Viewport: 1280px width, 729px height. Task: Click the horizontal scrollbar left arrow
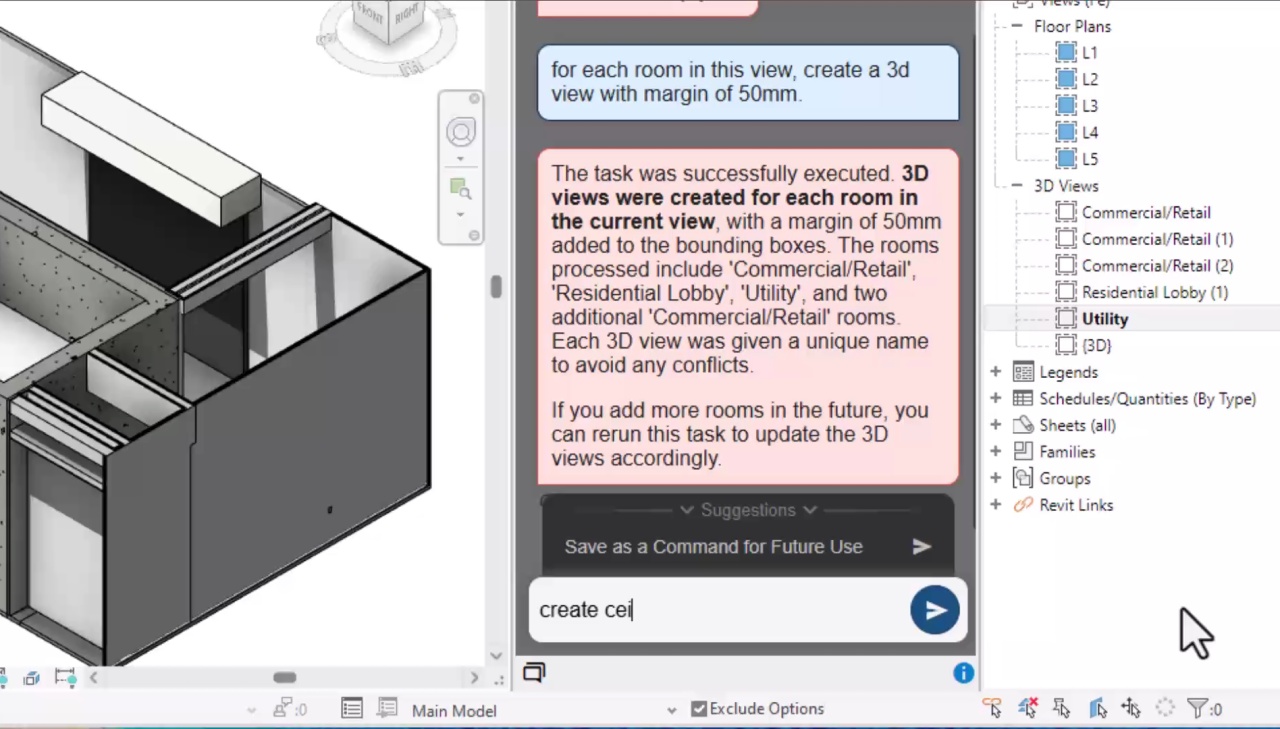pyautogui.click(x=94, y=677)
